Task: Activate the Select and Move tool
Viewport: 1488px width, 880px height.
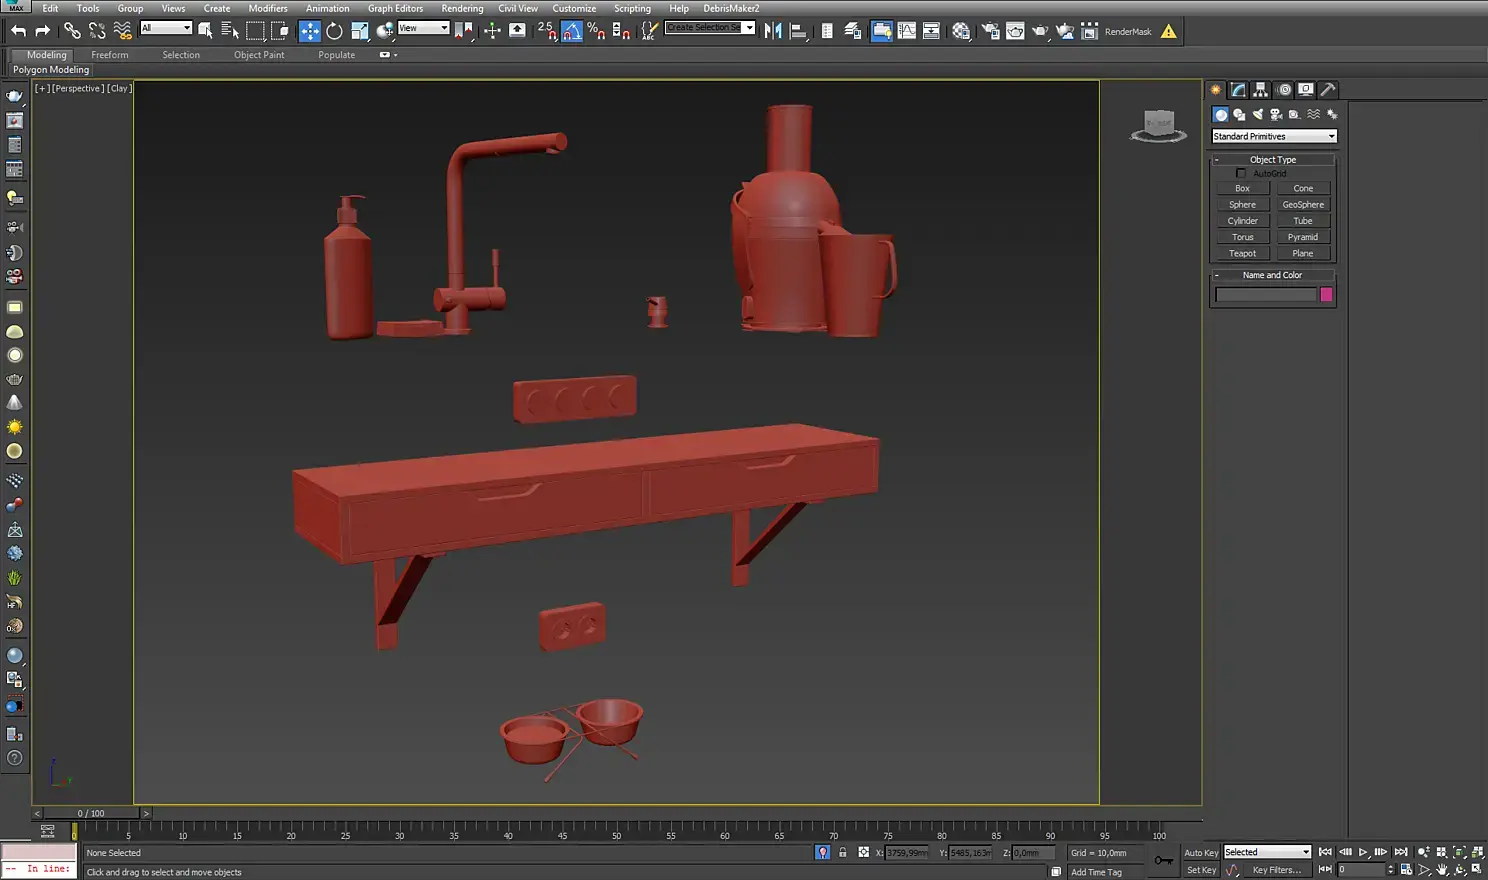Action: 309,31
